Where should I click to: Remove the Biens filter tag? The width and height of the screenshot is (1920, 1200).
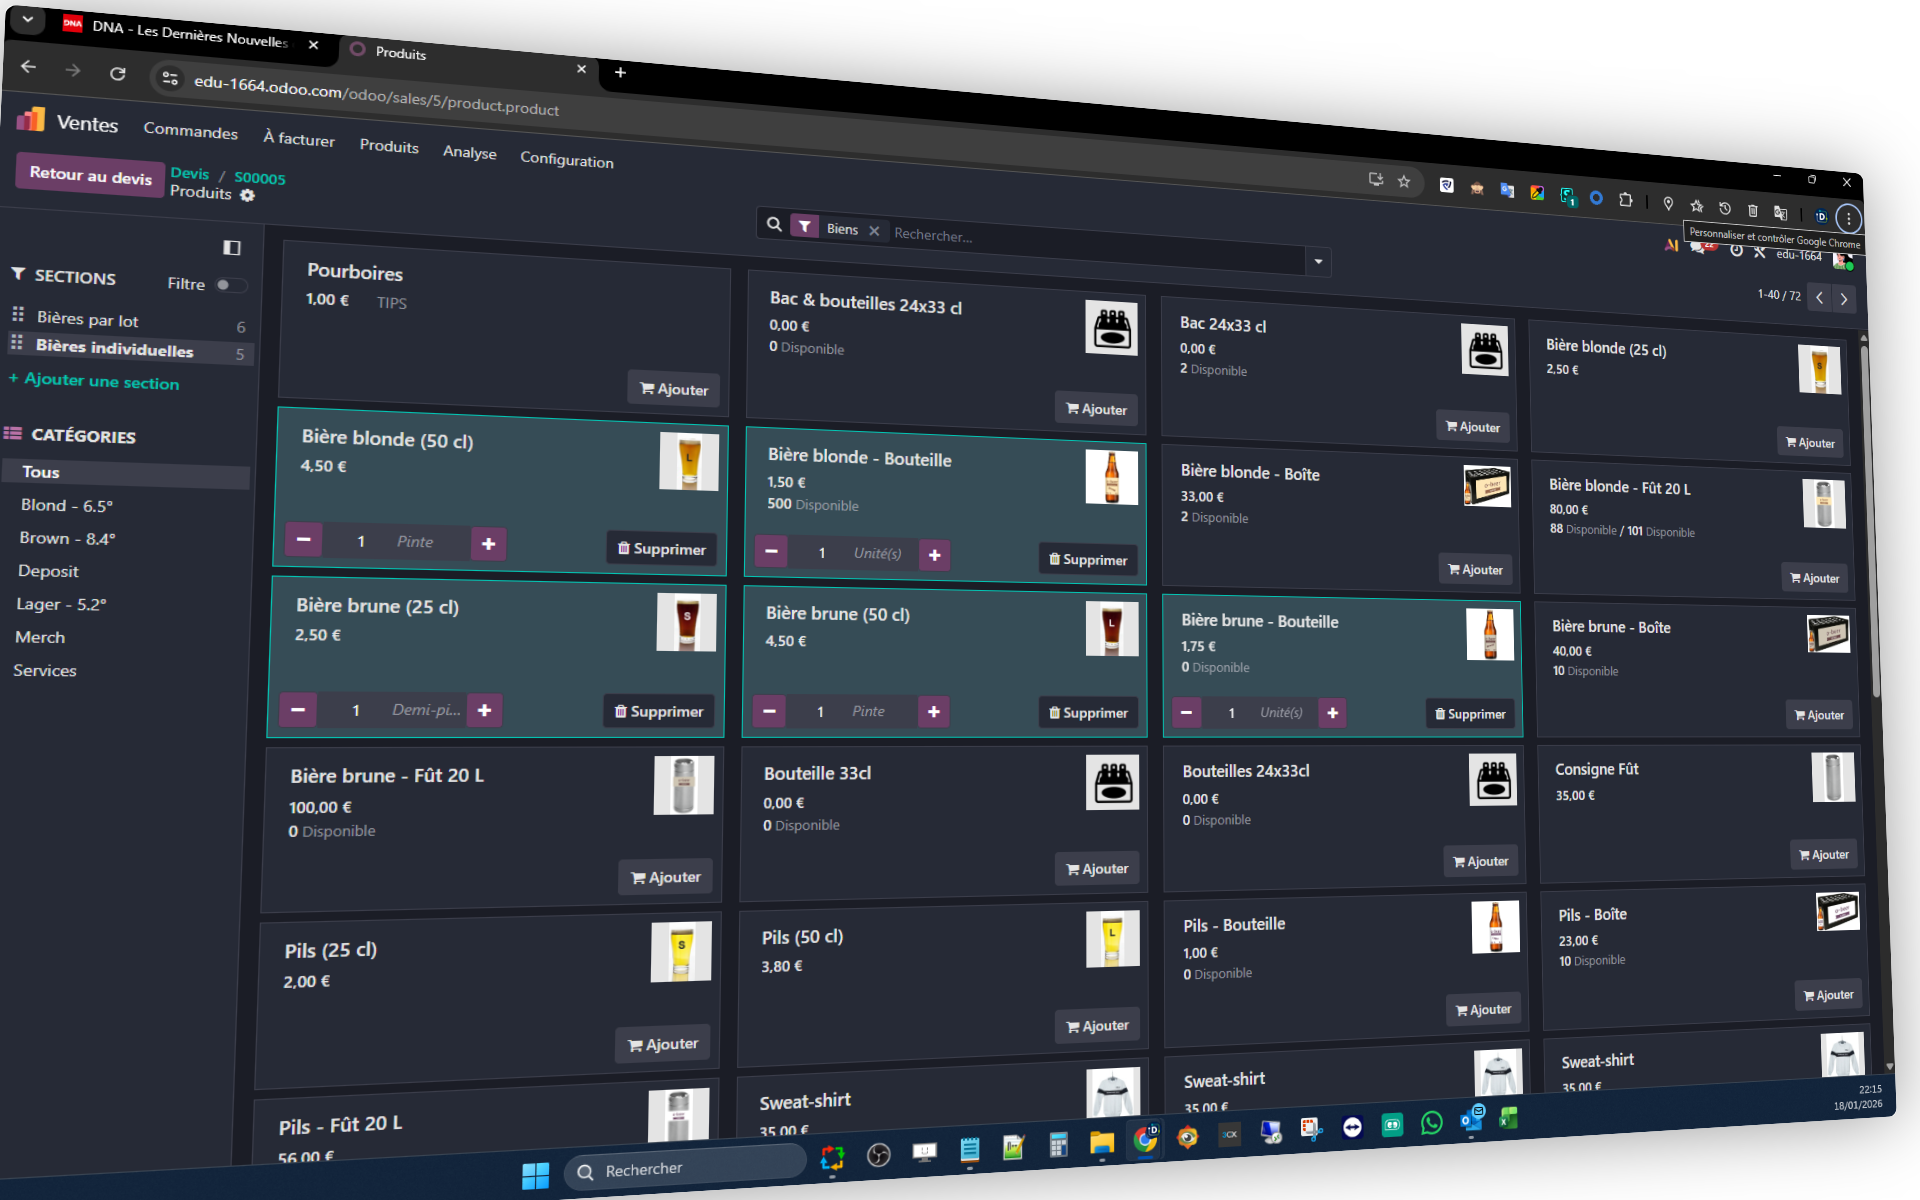click(x=874, y=231)
